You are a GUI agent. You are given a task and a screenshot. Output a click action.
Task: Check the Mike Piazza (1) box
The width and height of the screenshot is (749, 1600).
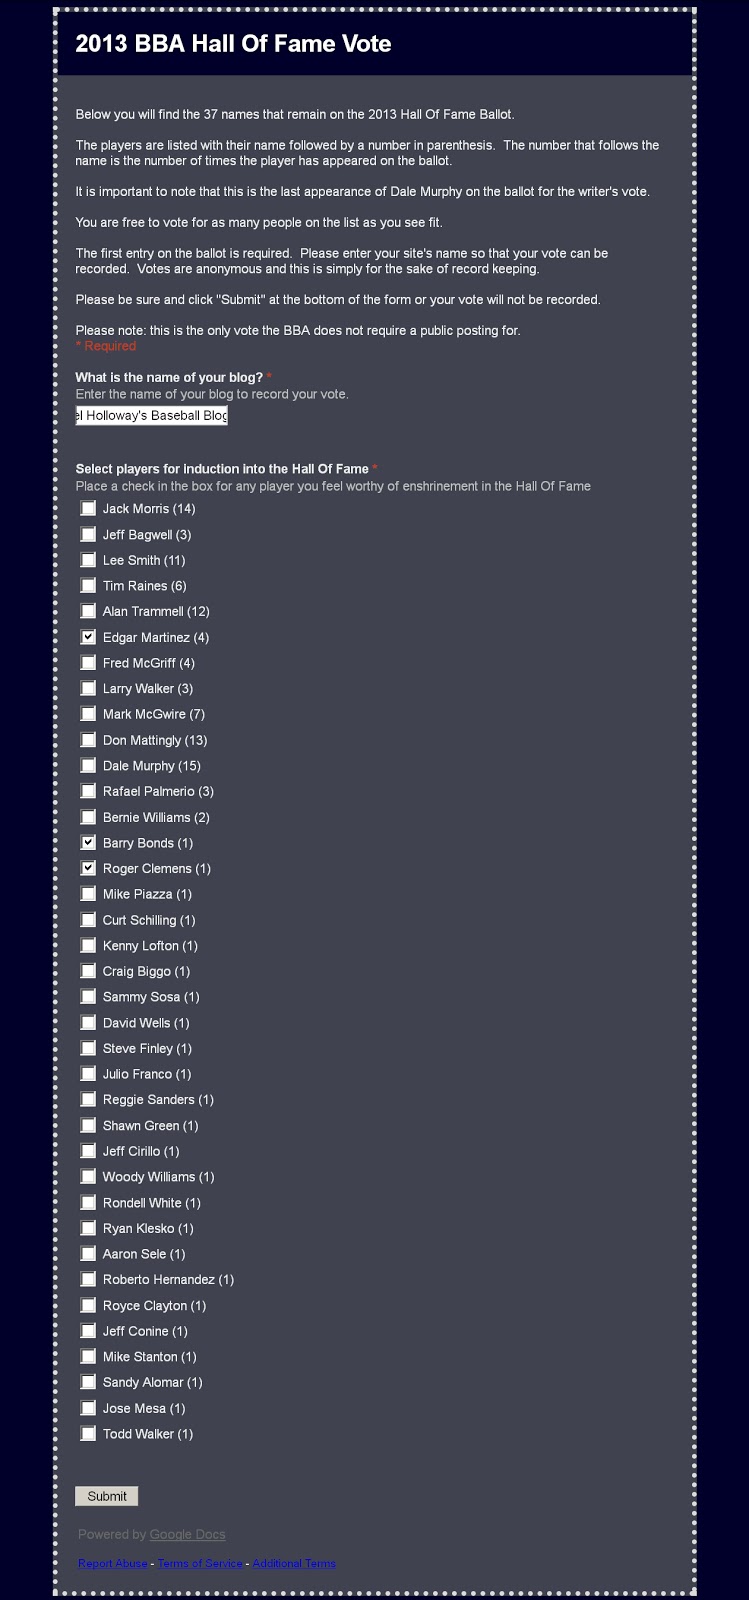coord(88,894)
